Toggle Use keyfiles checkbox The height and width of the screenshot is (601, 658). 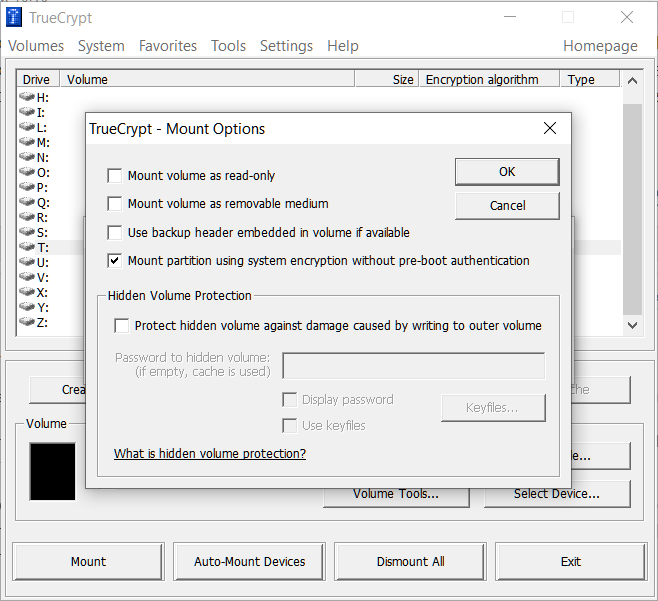(x=290, y=426)
